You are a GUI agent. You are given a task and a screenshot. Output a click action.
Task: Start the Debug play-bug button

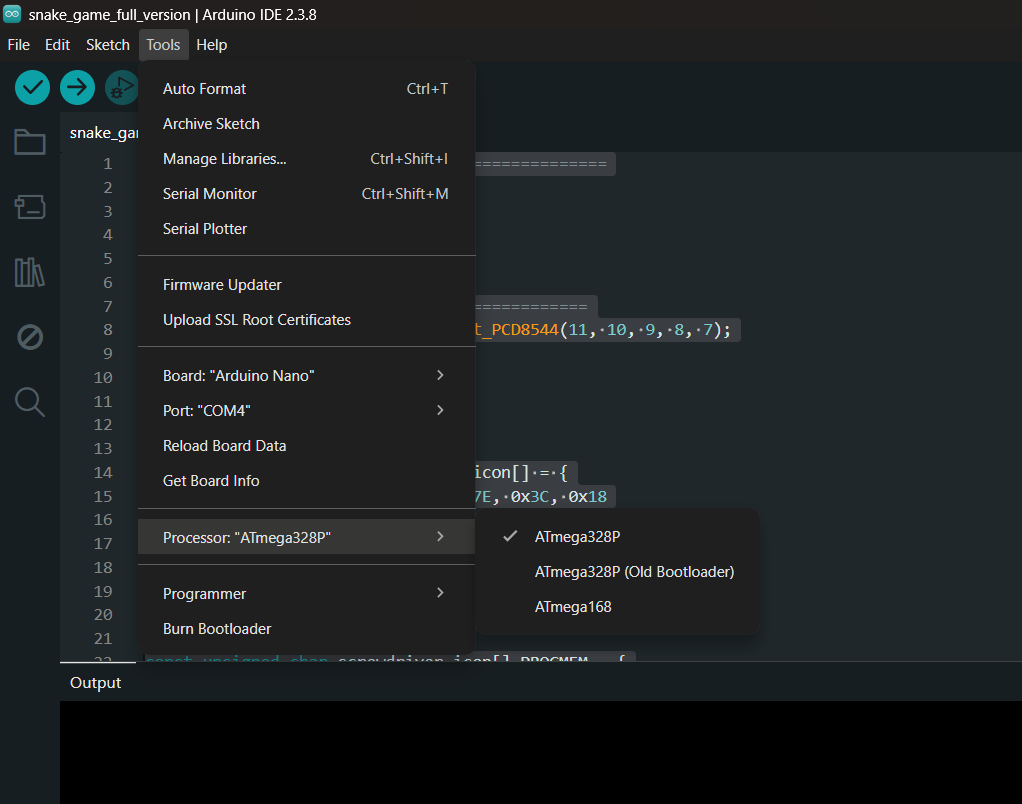coord(122,87)
